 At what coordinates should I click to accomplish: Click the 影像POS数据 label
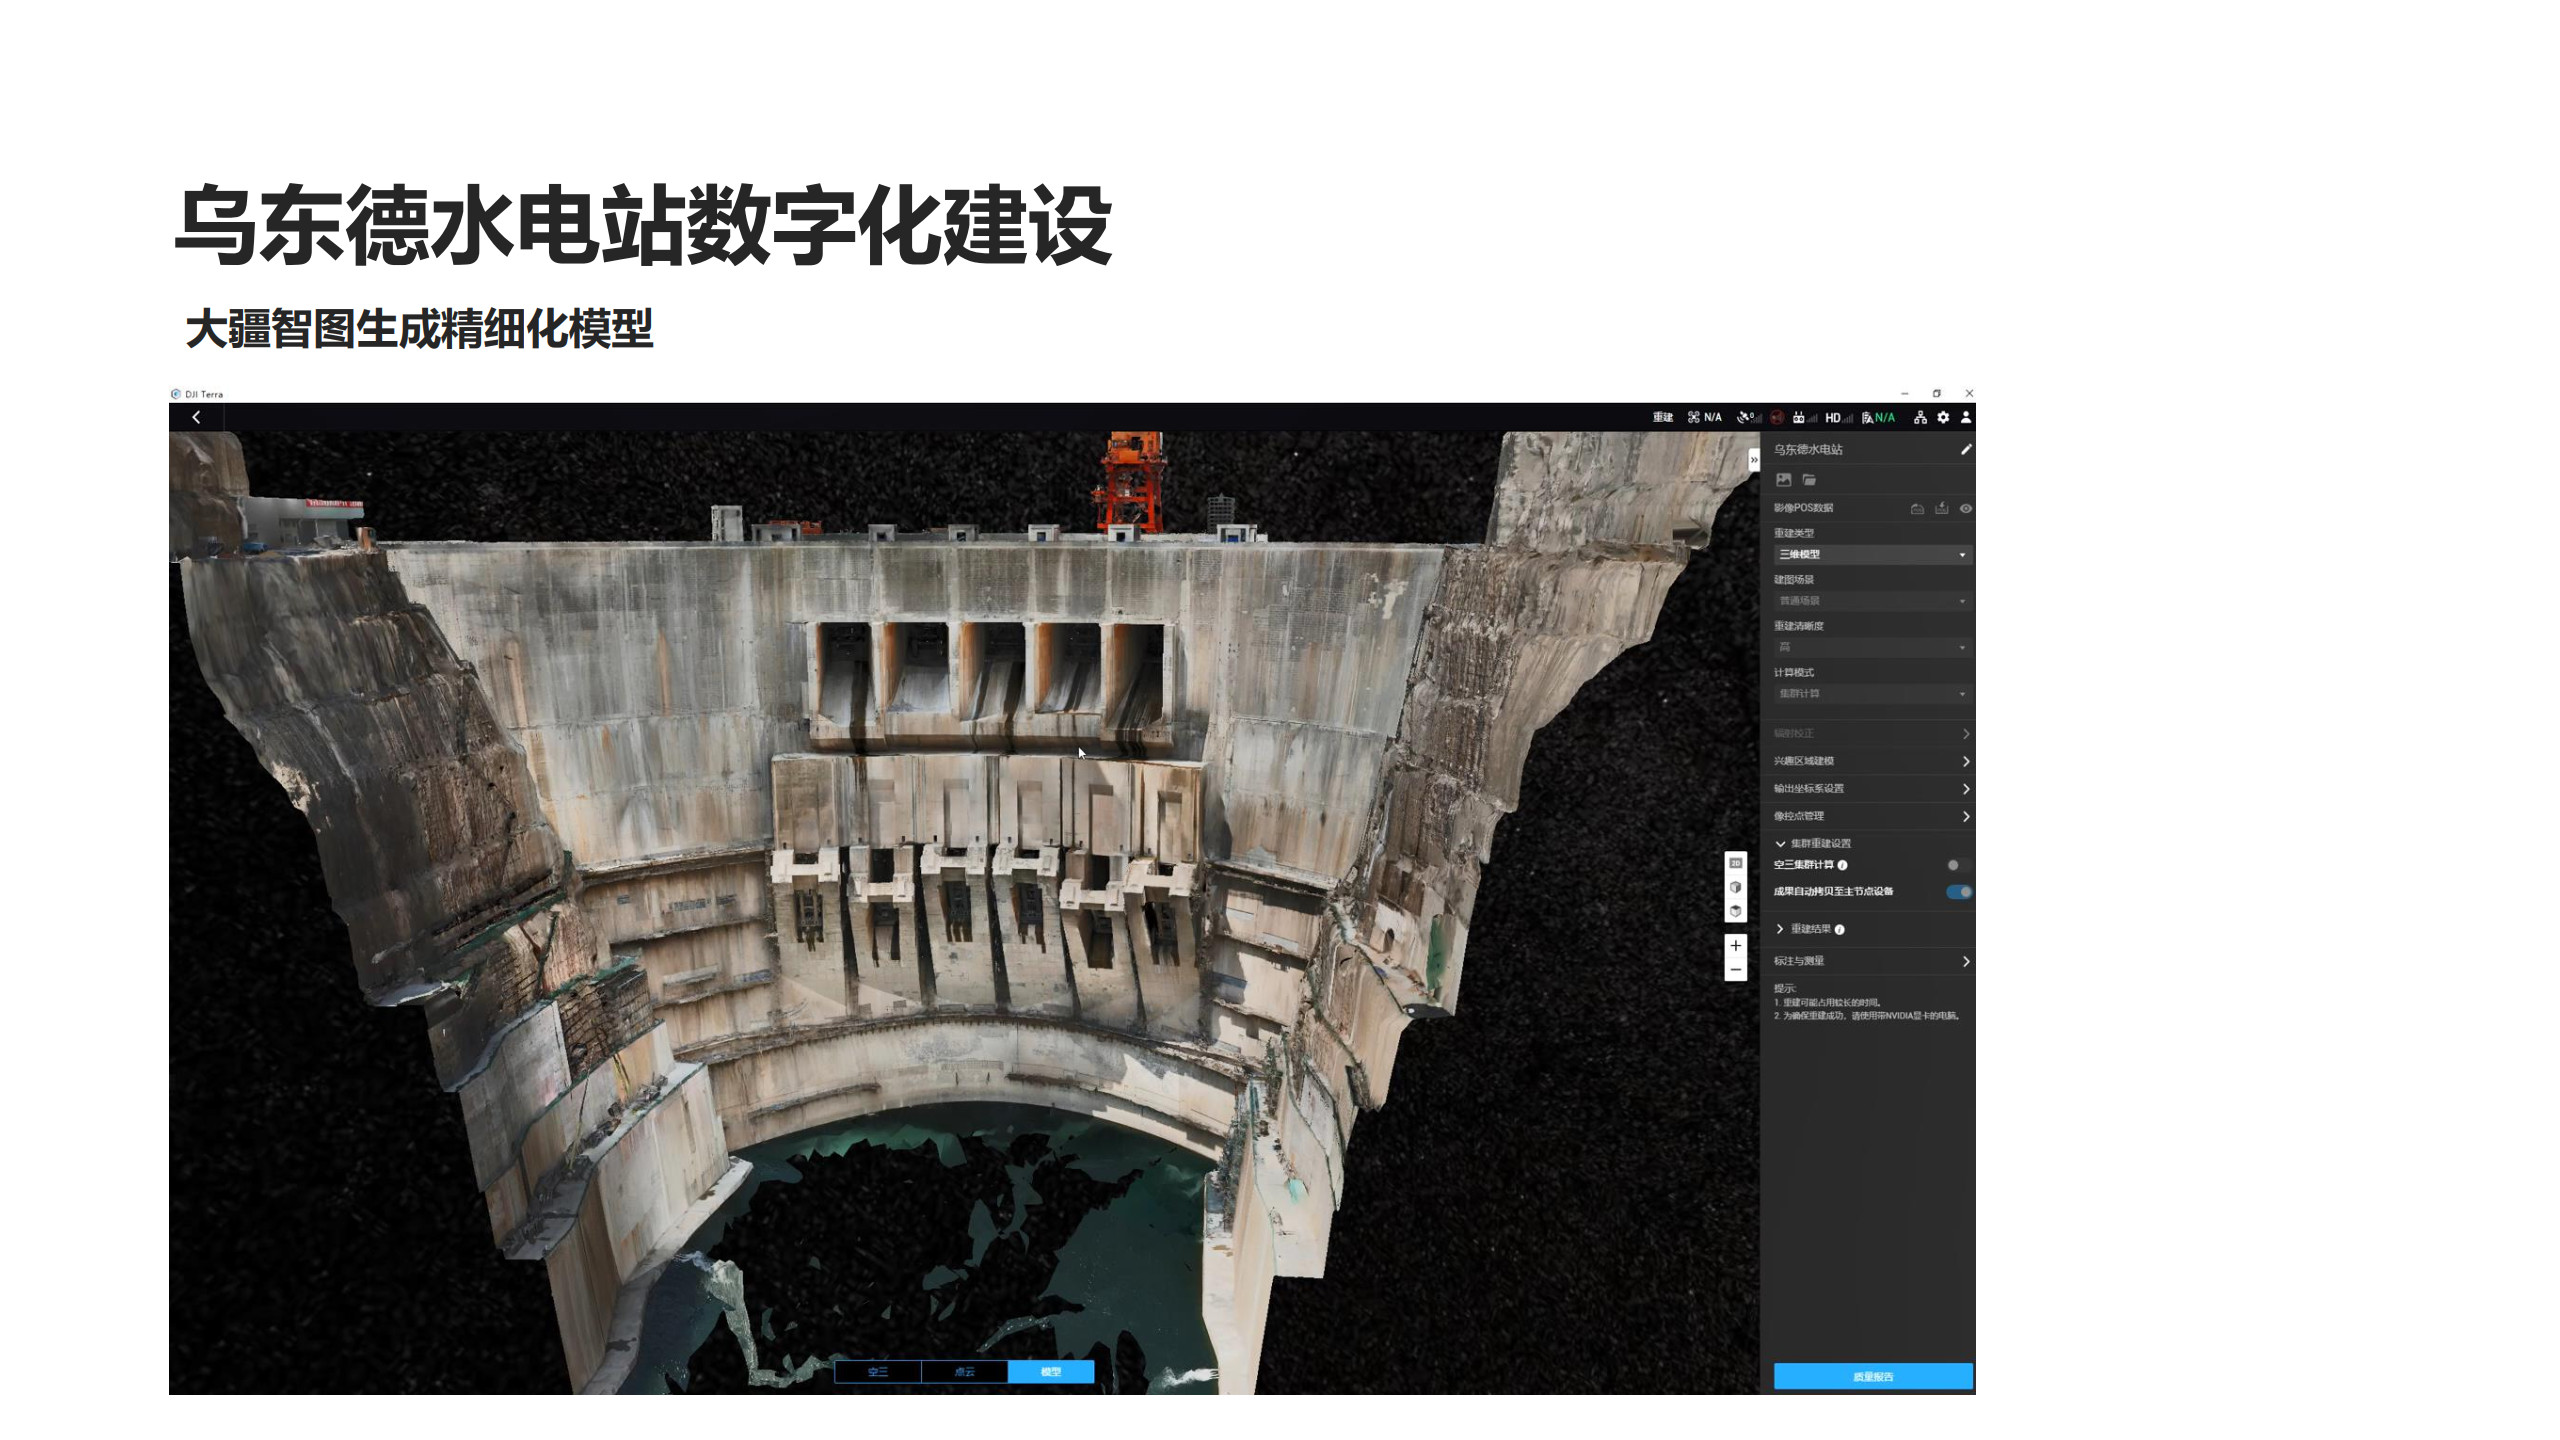point(1803,508)
